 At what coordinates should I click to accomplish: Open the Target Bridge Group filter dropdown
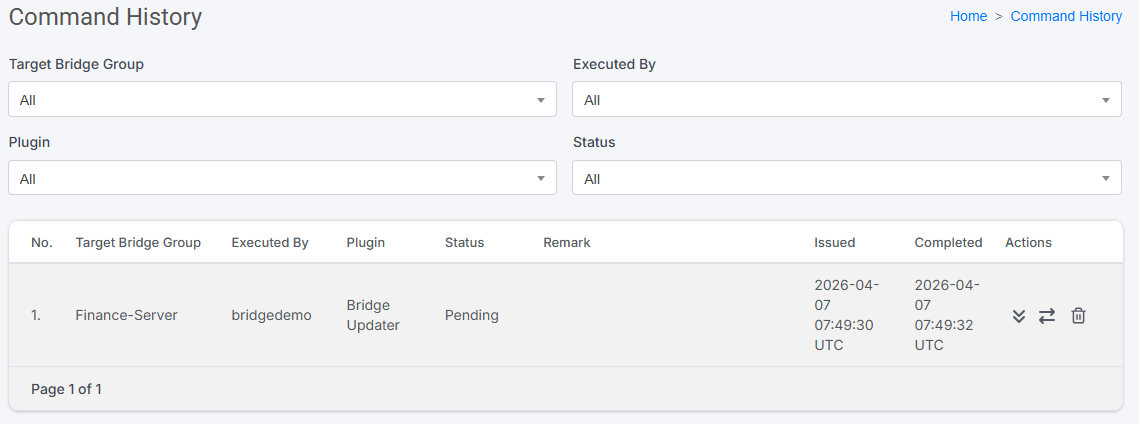[x=282, y=100]
